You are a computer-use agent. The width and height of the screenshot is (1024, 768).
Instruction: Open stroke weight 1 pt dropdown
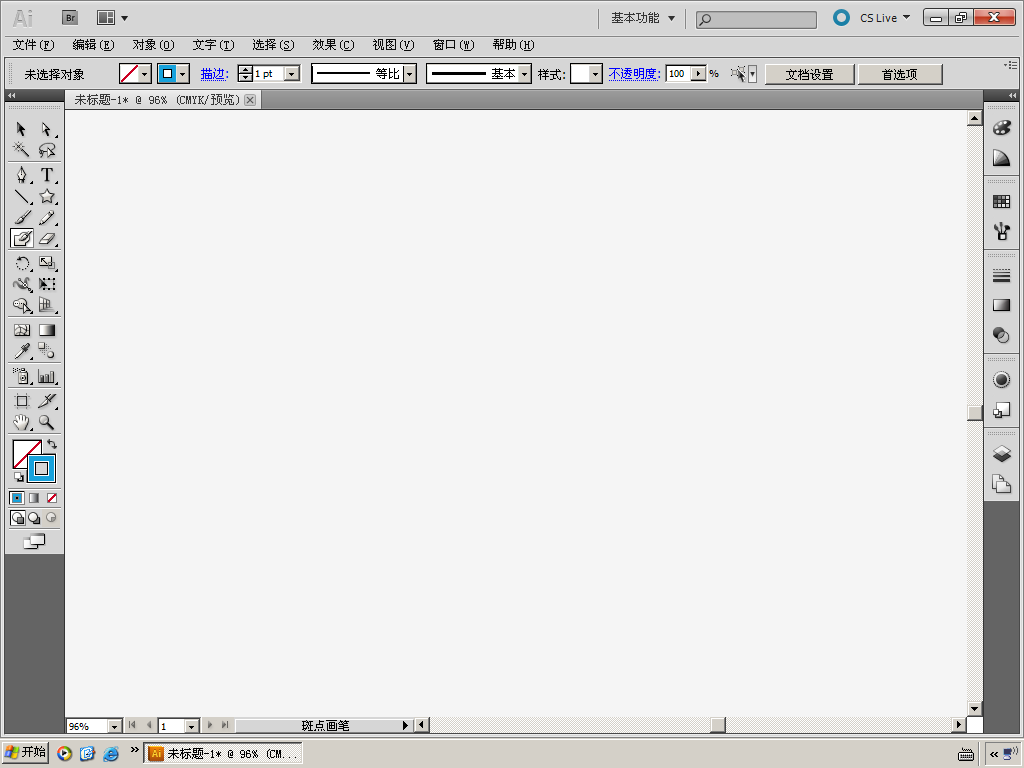pos(293,74)
